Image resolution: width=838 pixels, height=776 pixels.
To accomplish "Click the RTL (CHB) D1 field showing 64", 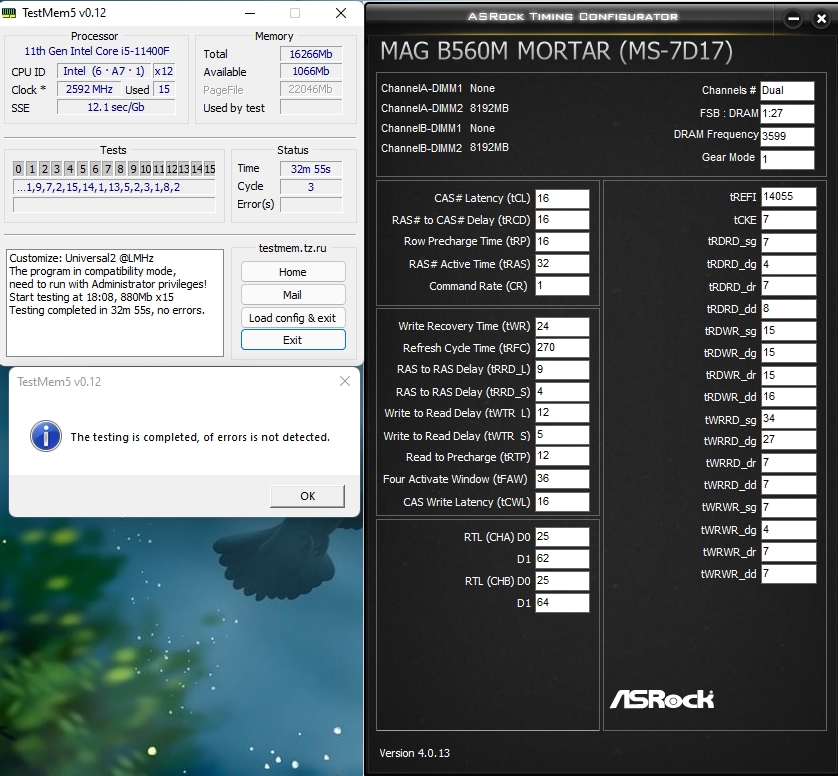I will click(562, 603).
